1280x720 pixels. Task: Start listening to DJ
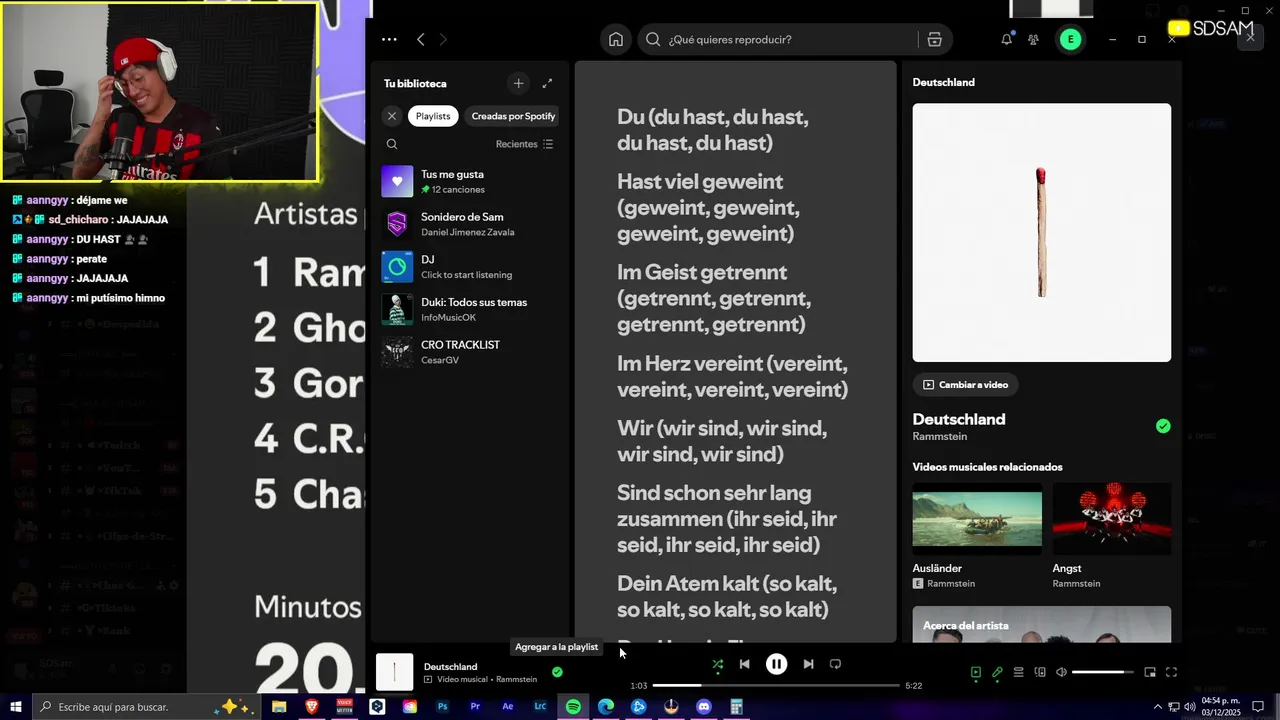pyautogui.click(x=470, y=267)
